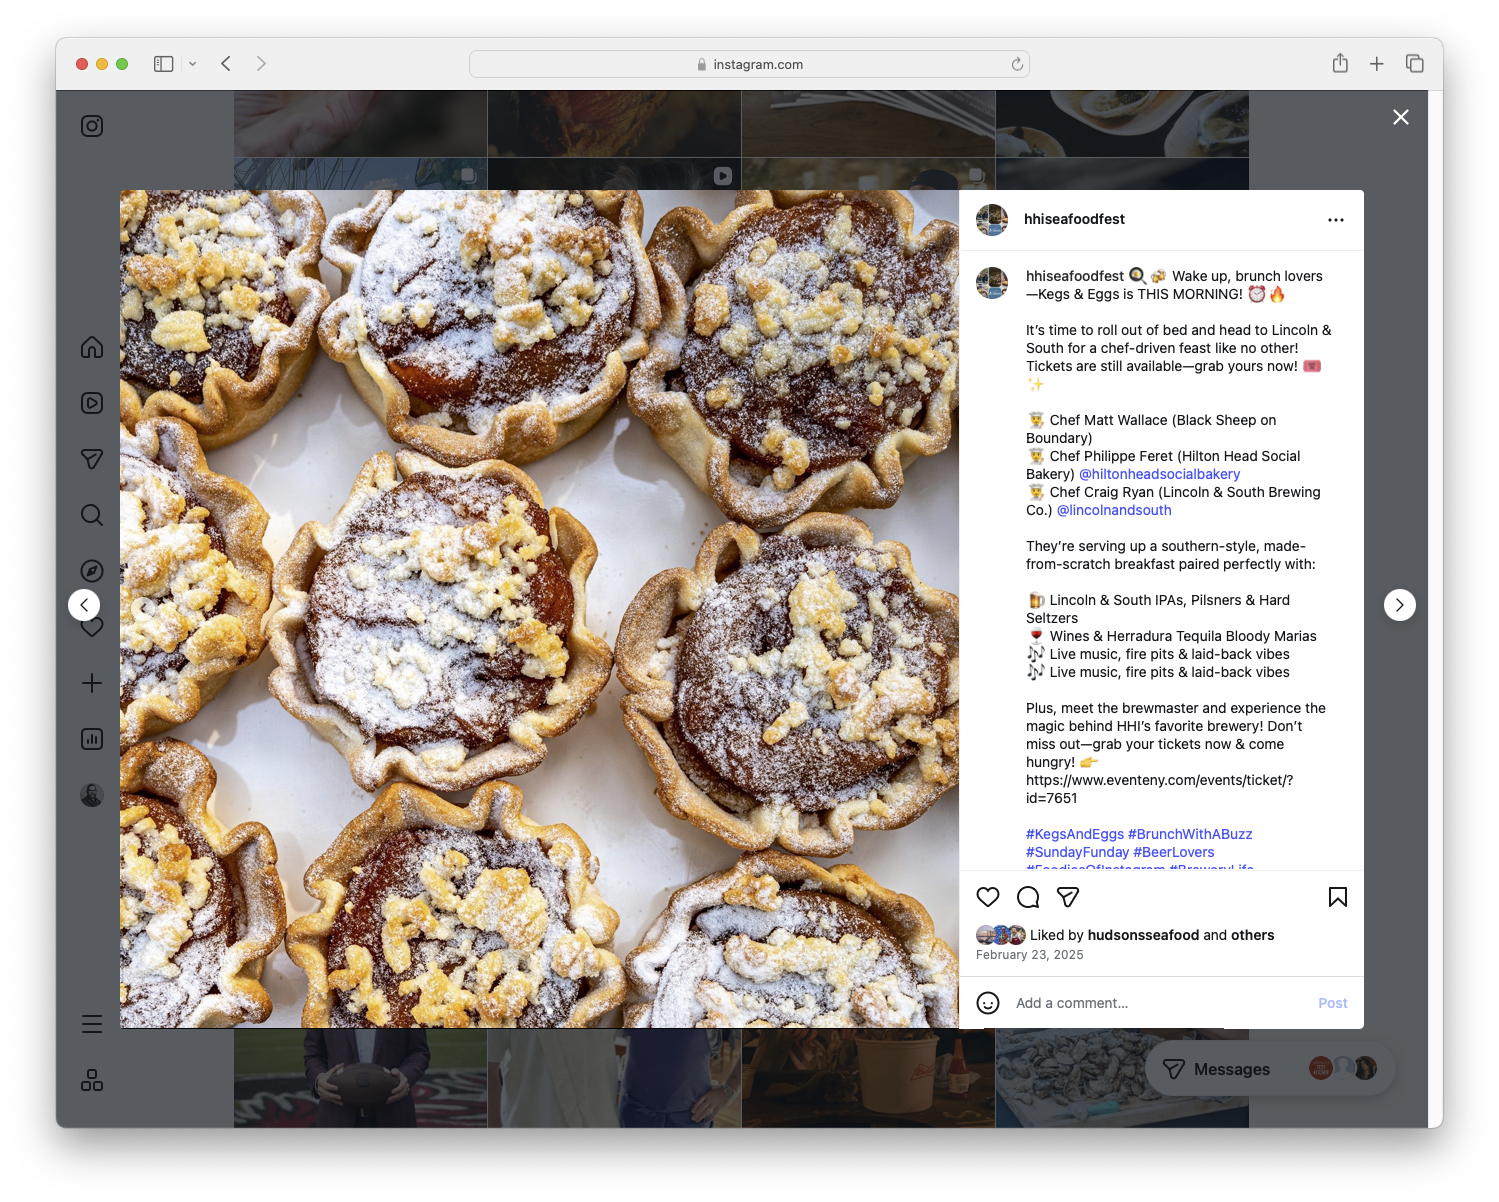The height and width of the screenshot is (1202, 1499).
Task: Advance to the next post with the right arrow
Action: point(1399,605)
